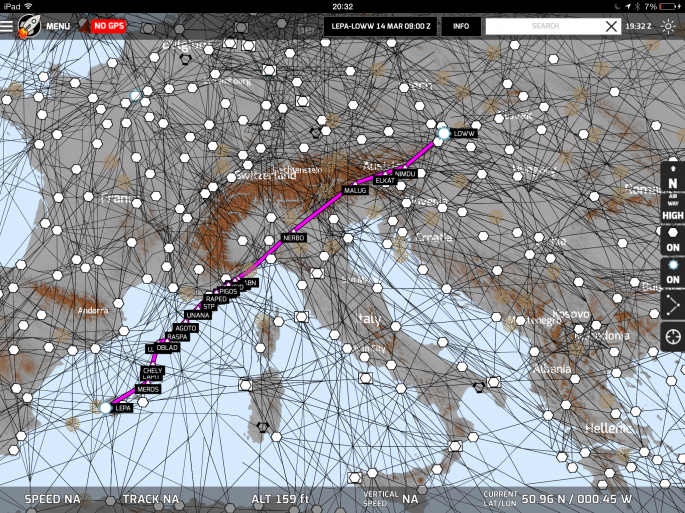Screen dimensions: 685x513
Task: Open the hamburger menu icon
Action: click(x=8, y=26)
